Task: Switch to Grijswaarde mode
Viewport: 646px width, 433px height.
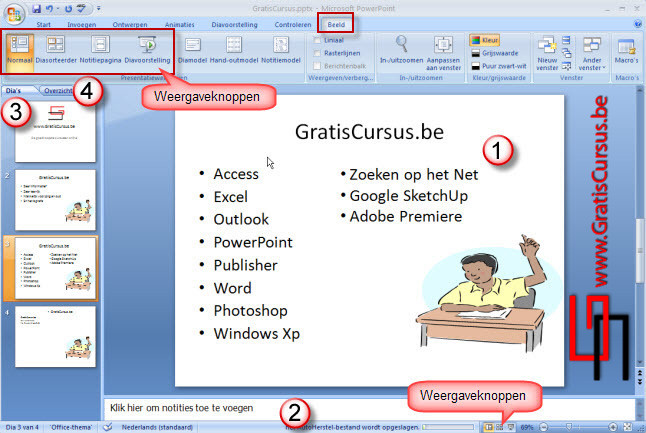Action: click(x=495, y=53)
